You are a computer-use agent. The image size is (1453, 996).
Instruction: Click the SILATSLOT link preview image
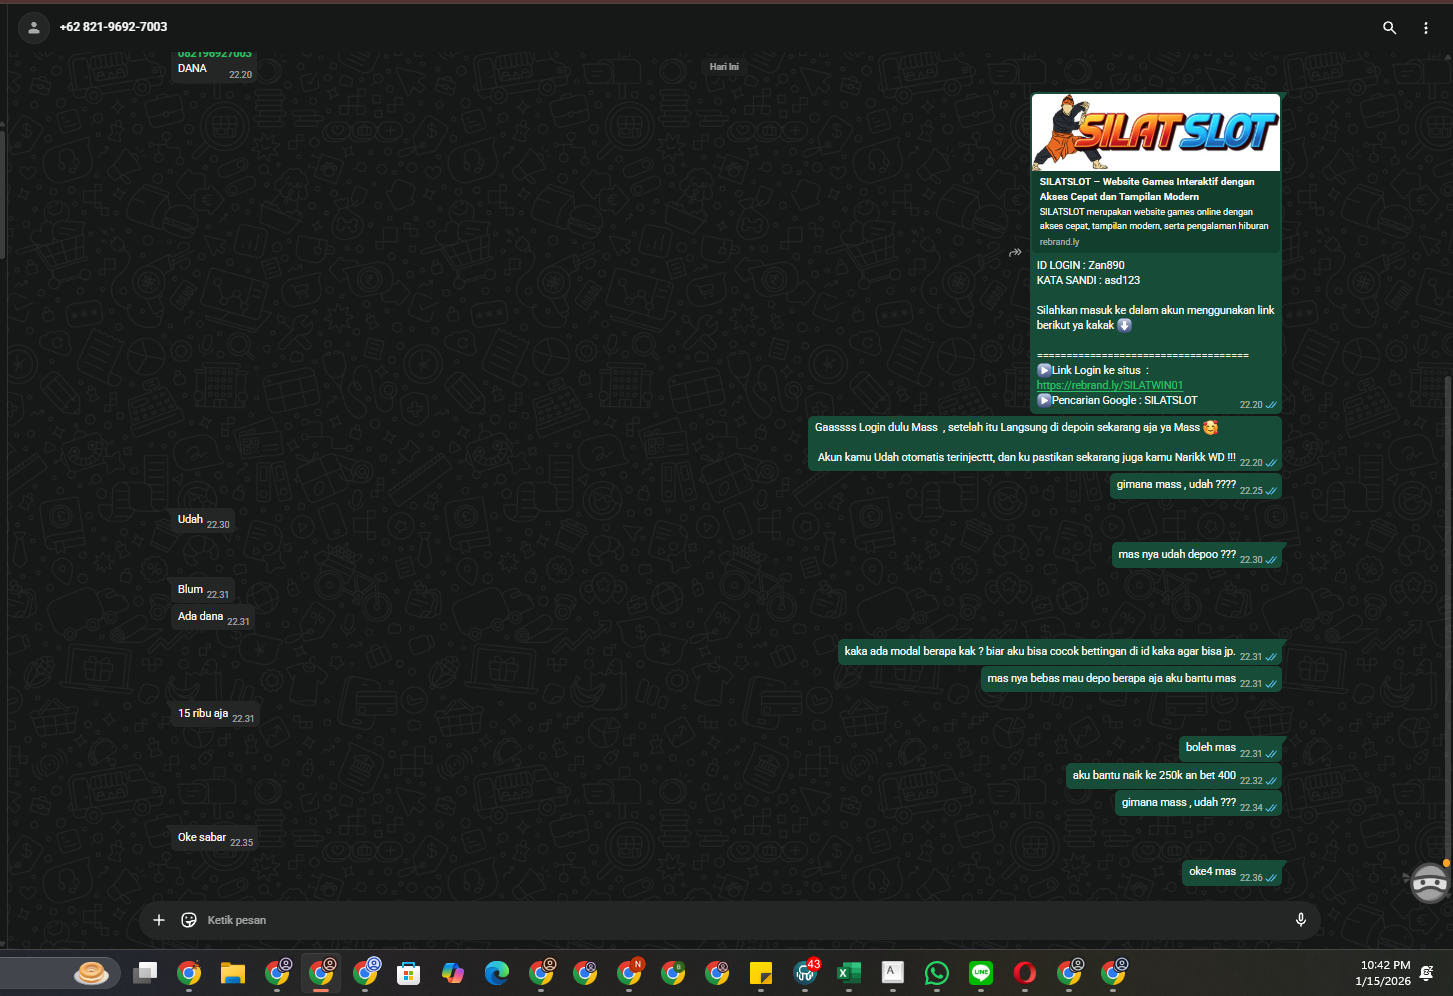pos(1156,133)
